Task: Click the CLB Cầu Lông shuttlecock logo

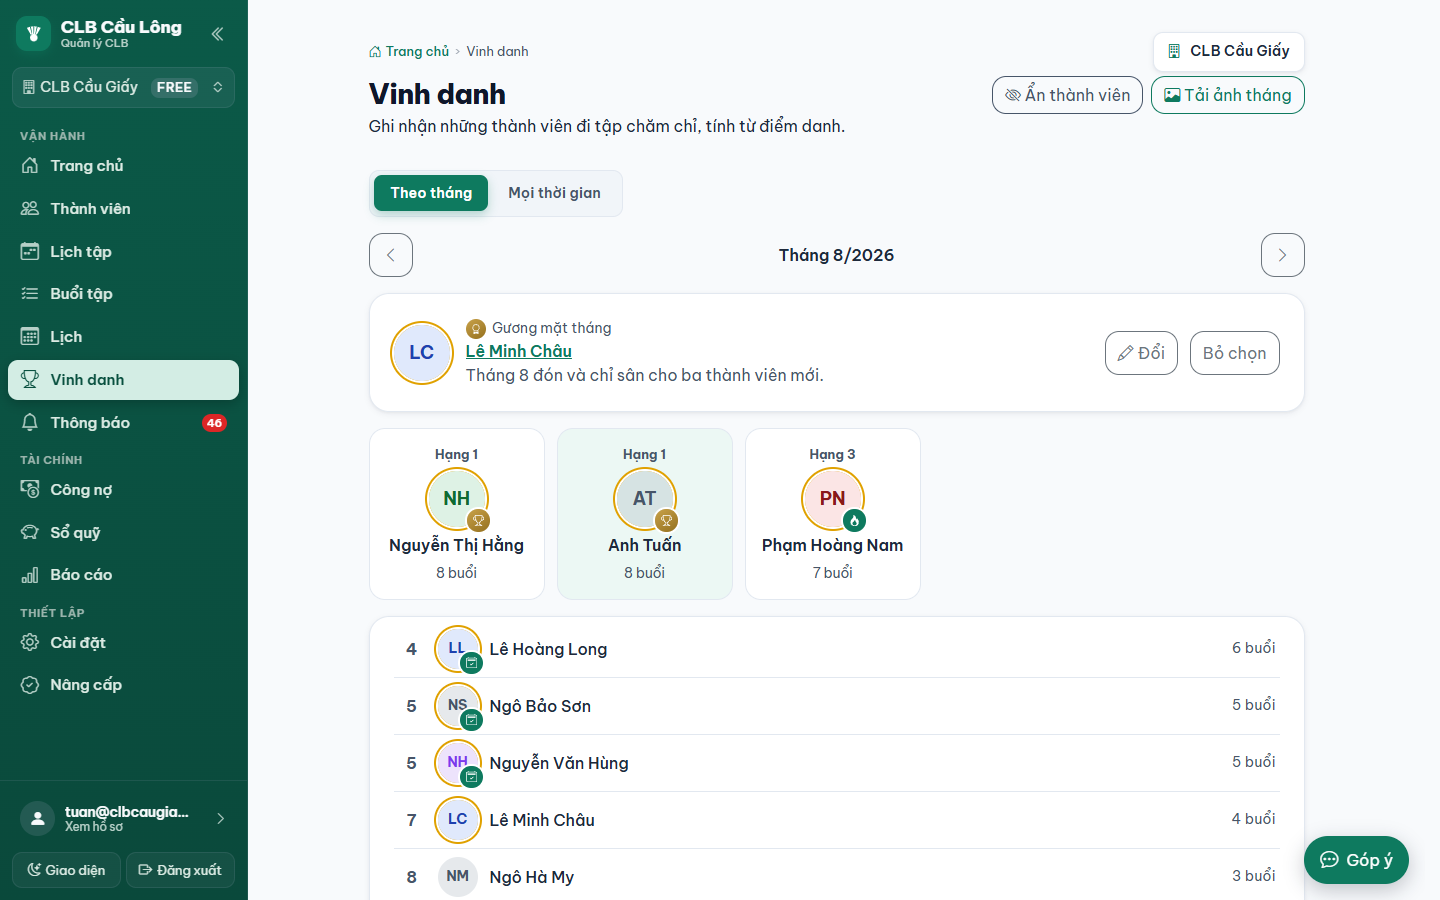Action: point(33,34)
